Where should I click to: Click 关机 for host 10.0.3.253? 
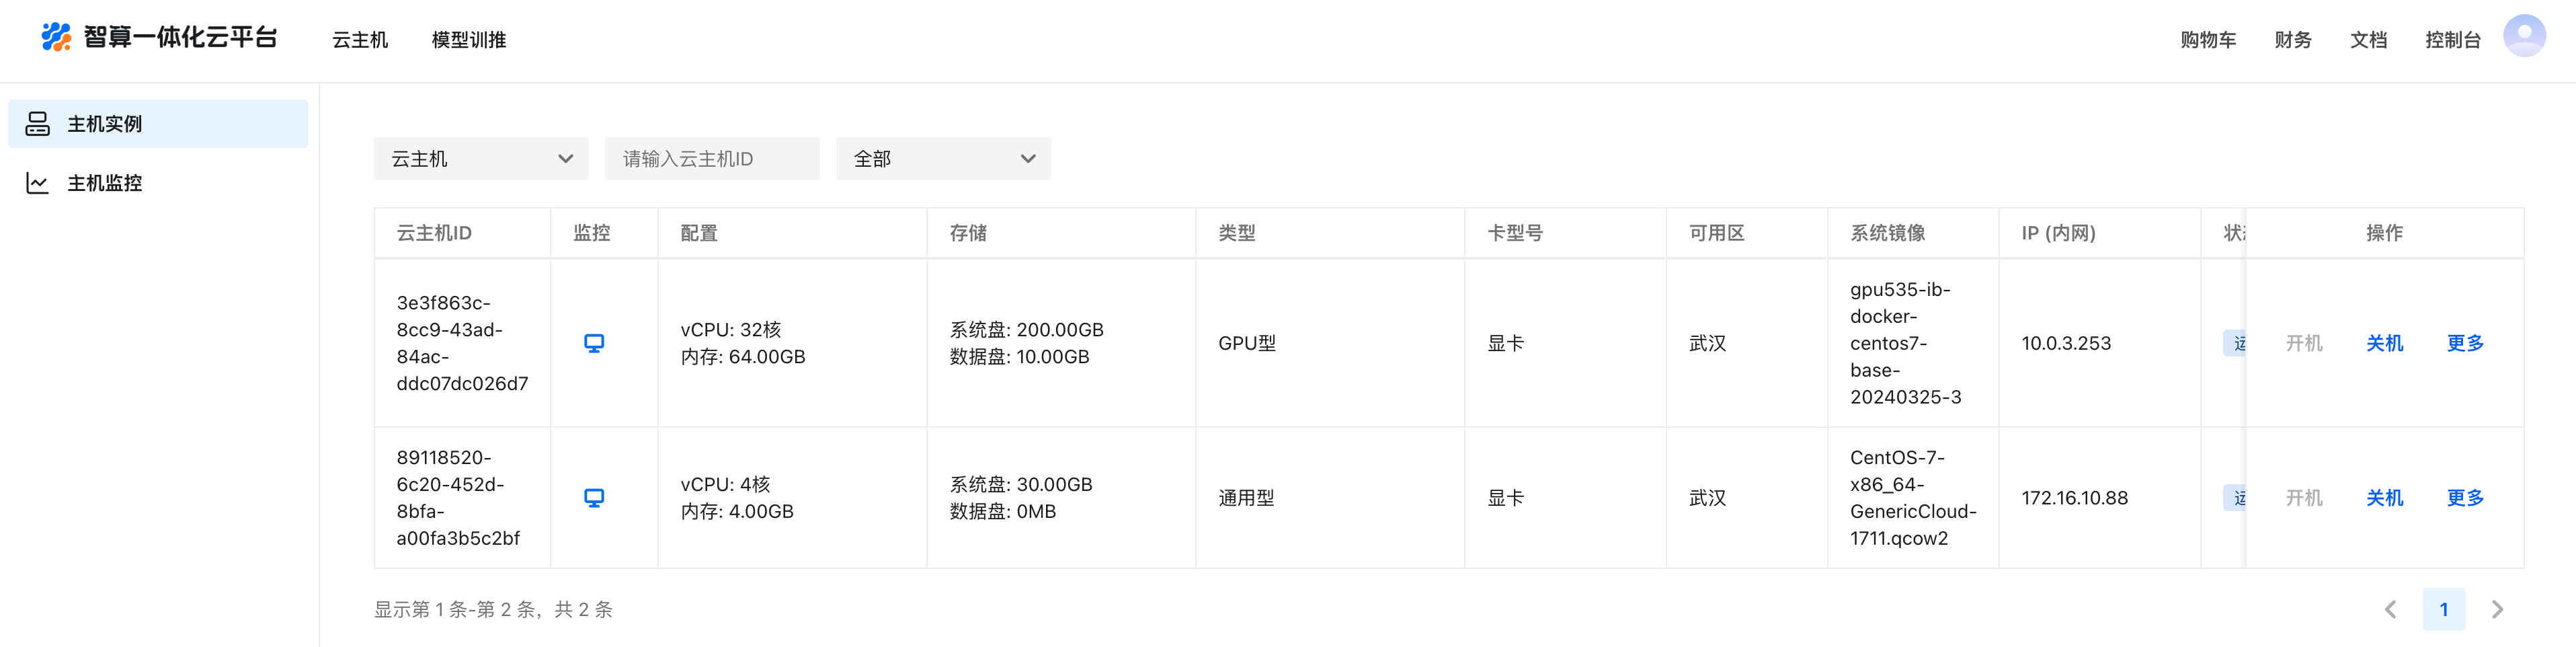pyautogui.click(x=2384, y=343)
